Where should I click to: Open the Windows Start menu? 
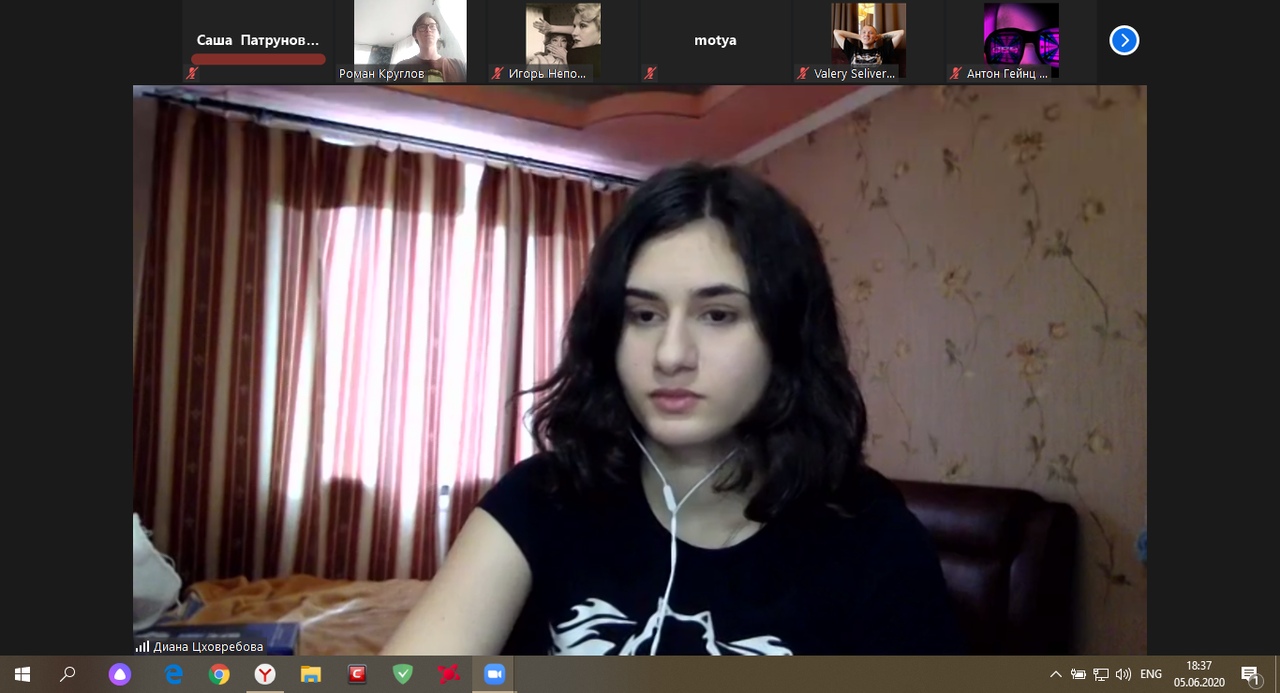pos(22,675)
